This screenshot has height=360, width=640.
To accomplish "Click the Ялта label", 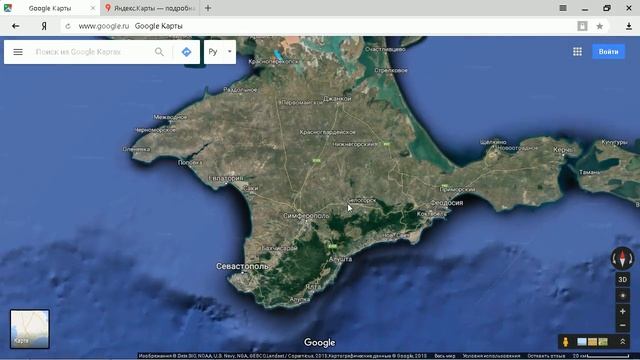I will 313,287.
